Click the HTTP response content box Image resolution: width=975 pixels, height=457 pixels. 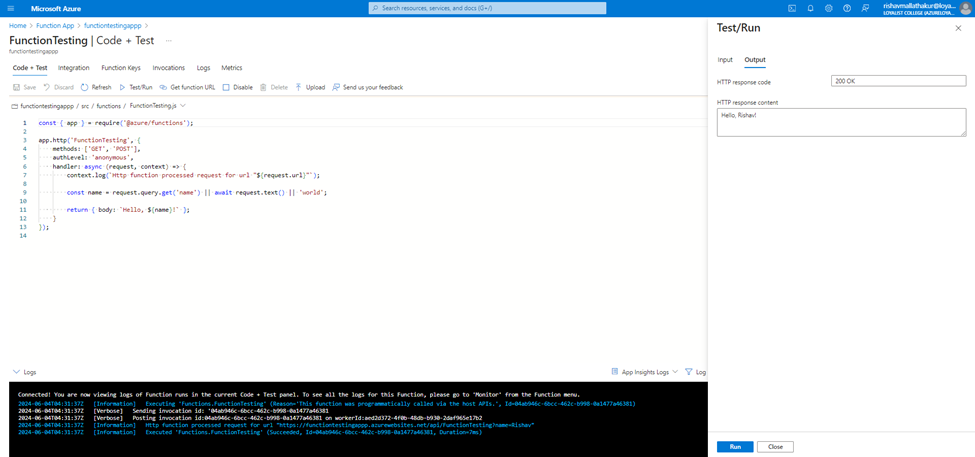[841, 122]
